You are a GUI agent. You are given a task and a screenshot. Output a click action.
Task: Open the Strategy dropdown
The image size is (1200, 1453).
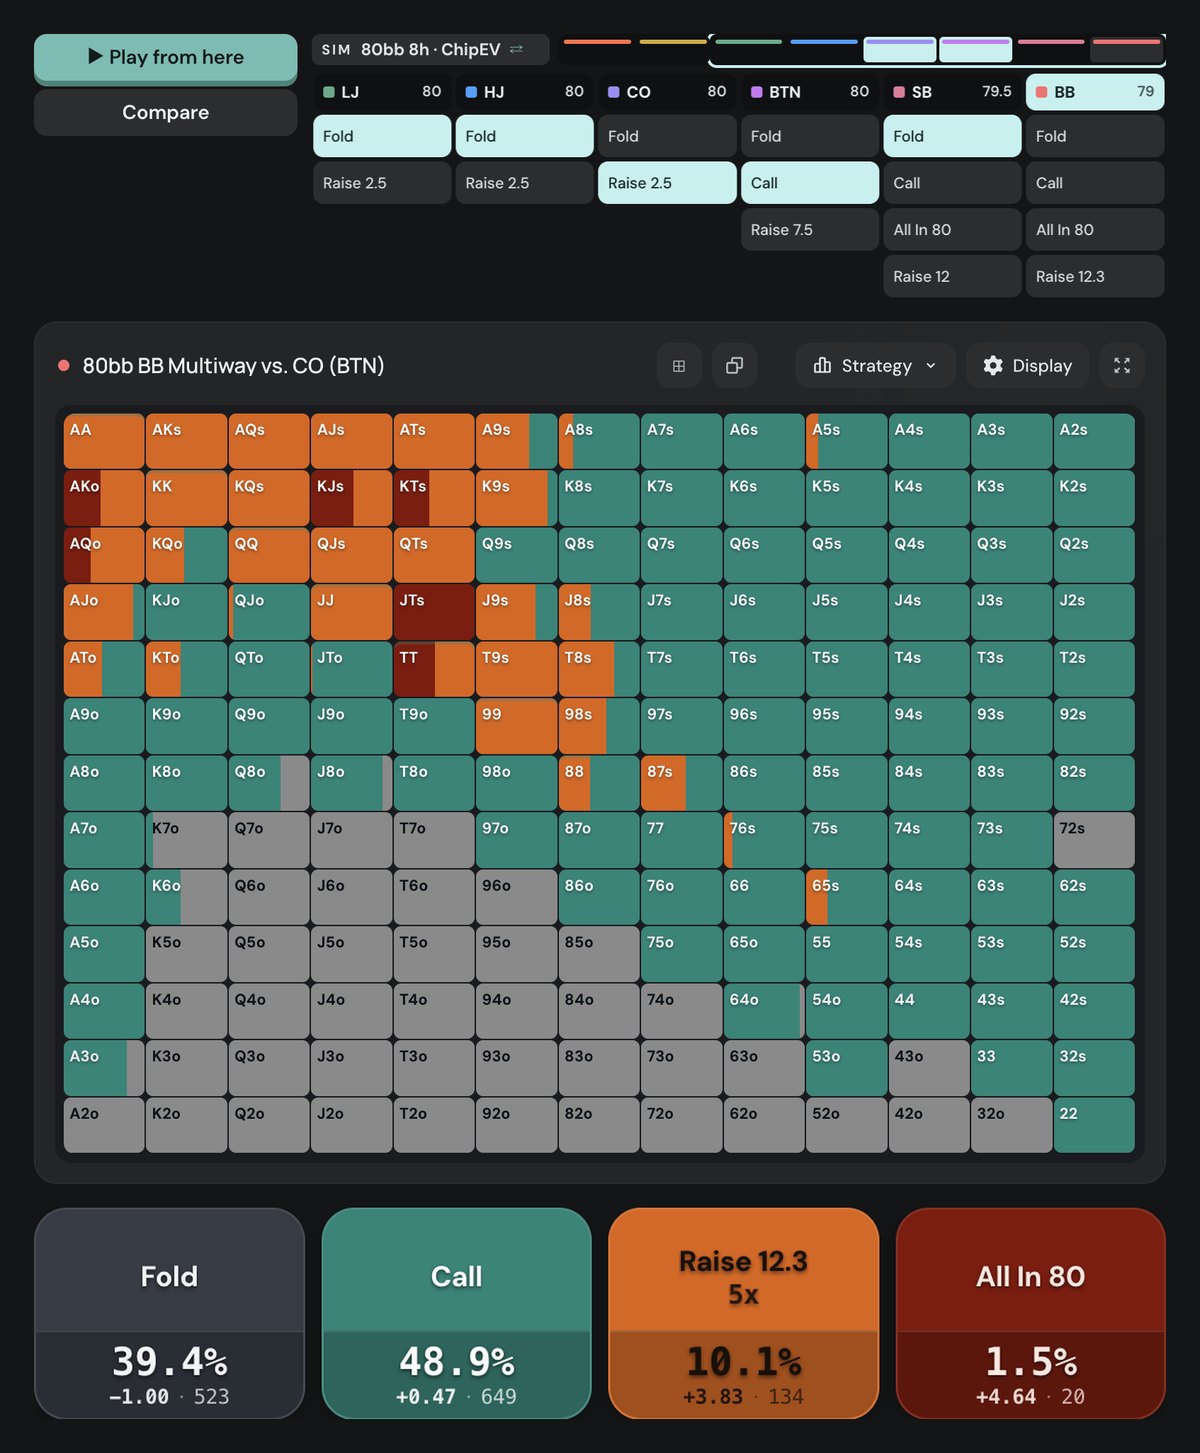coord(876,366)
